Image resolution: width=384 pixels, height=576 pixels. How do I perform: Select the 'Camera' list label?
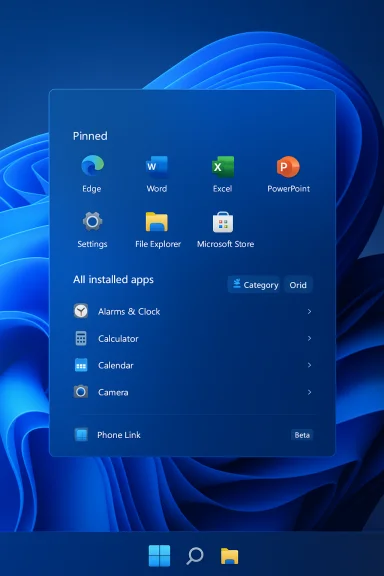113,392
